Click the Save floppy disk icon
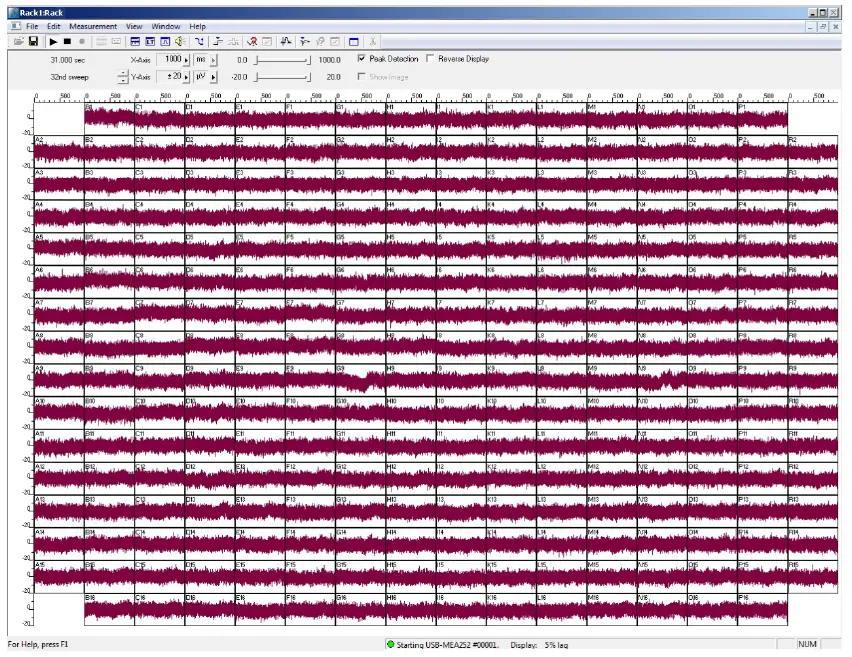 click(x=33, y=41)
